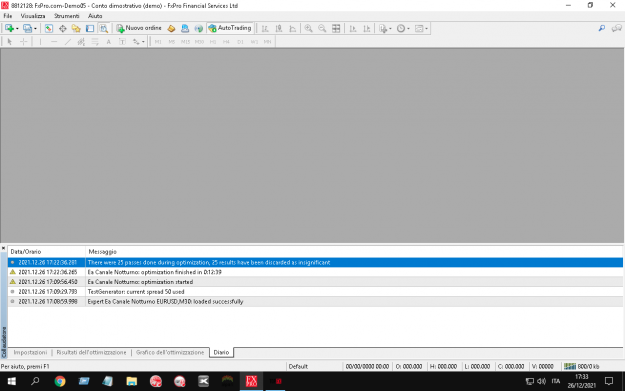Toggle the Strategy Tester icon
Image resolution: width=625 pixels, height=391 pixels.
pos(104,28)
